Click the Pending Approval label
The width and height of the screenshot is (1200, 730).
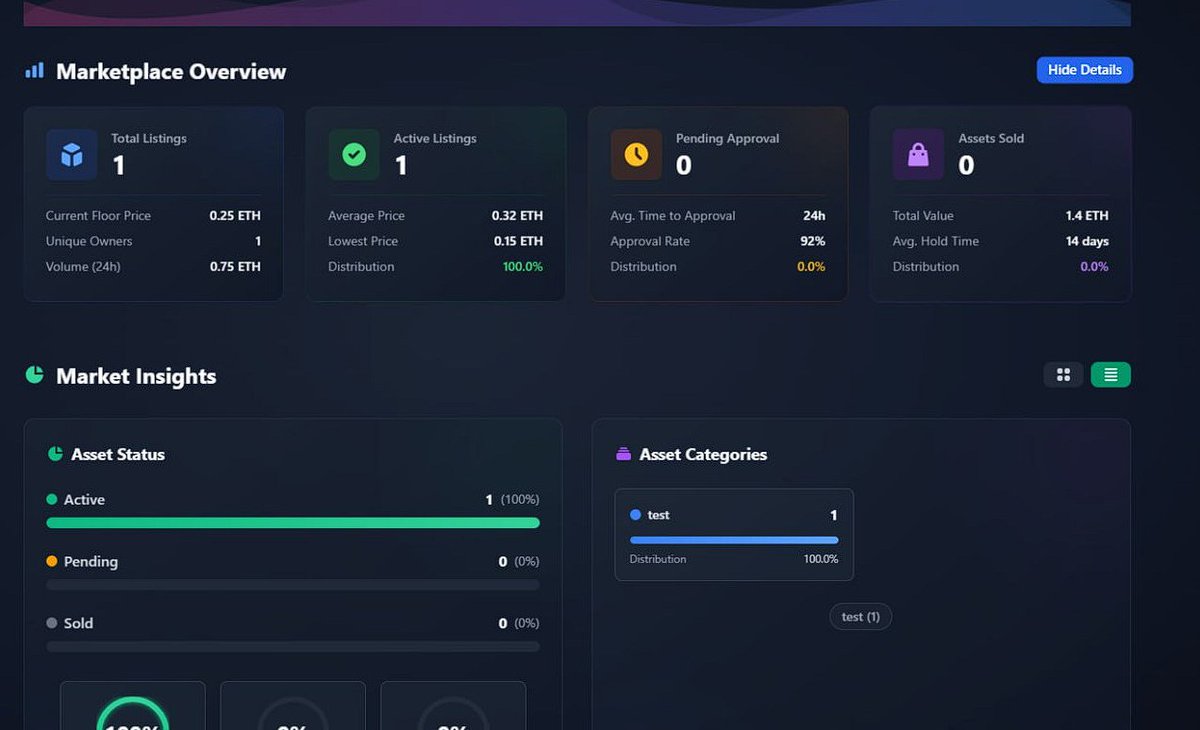[x=727, y=138]
